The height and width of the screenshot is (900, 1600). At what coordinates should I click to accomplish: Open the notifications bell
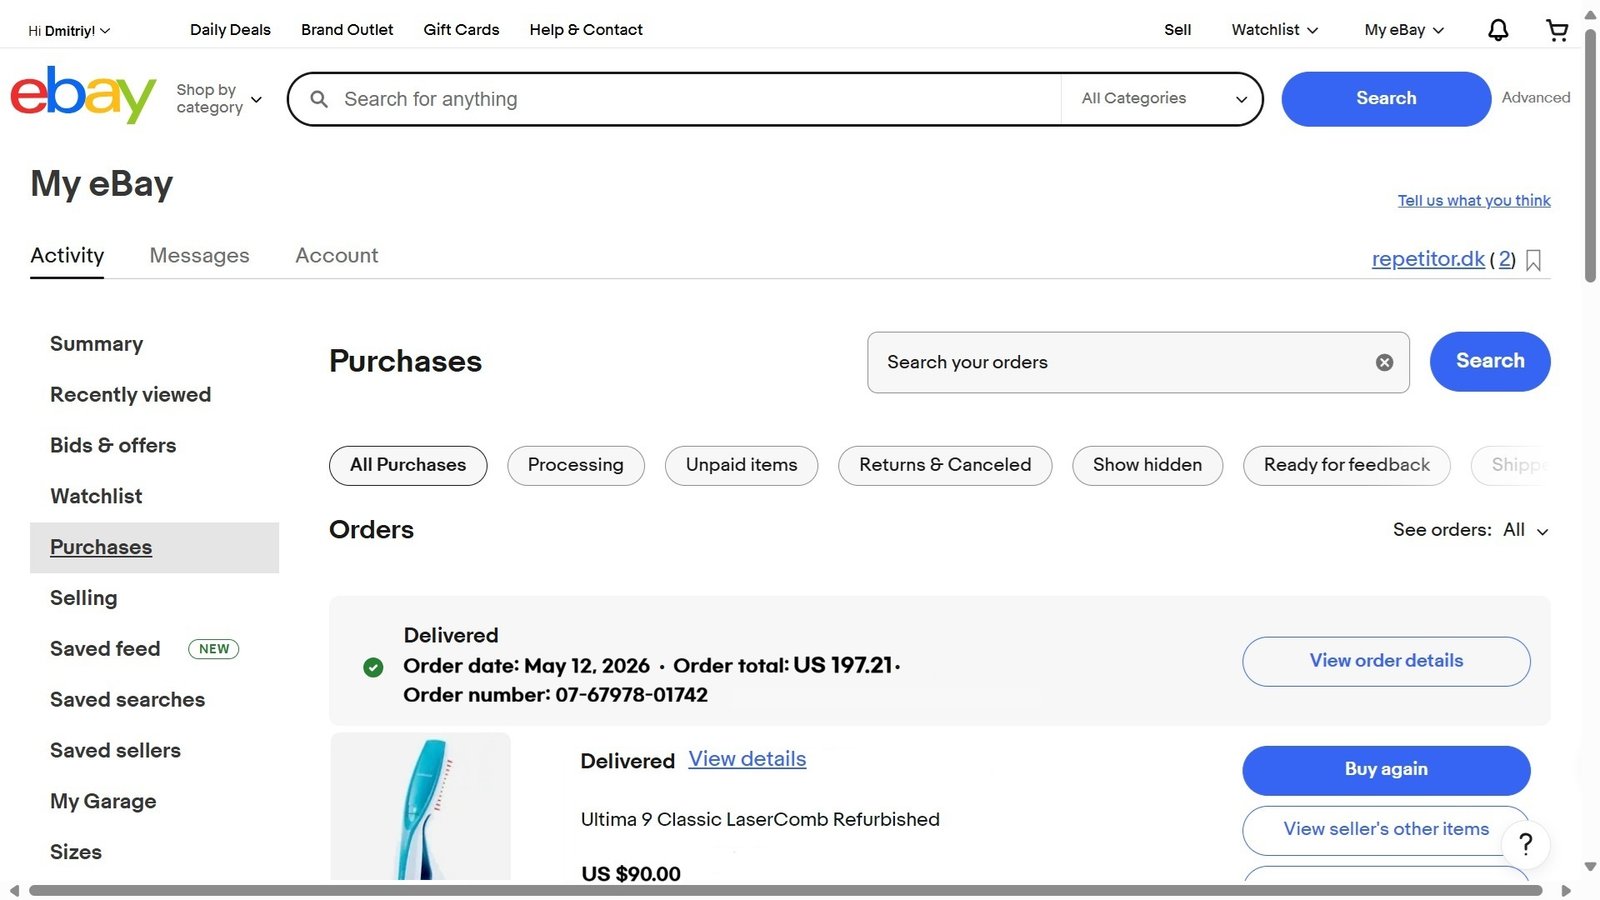point(1497,30)
